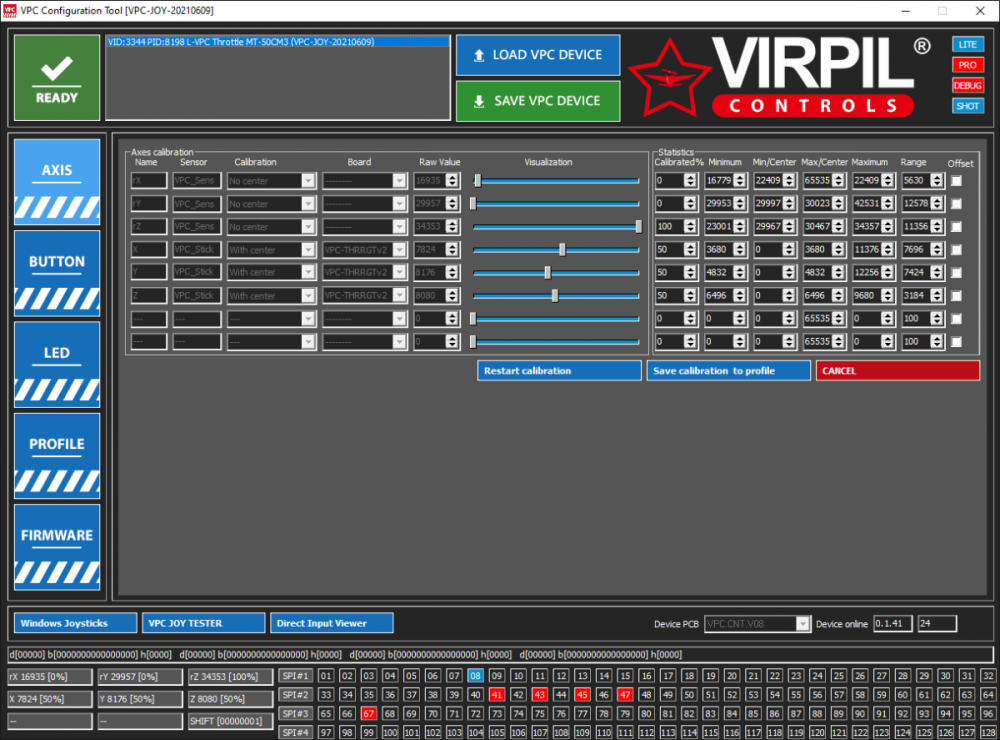This screenshot has width=1000, height=740.
Task: Cancel the calibration
Action: pyautogui.click(x=897, y=371)
